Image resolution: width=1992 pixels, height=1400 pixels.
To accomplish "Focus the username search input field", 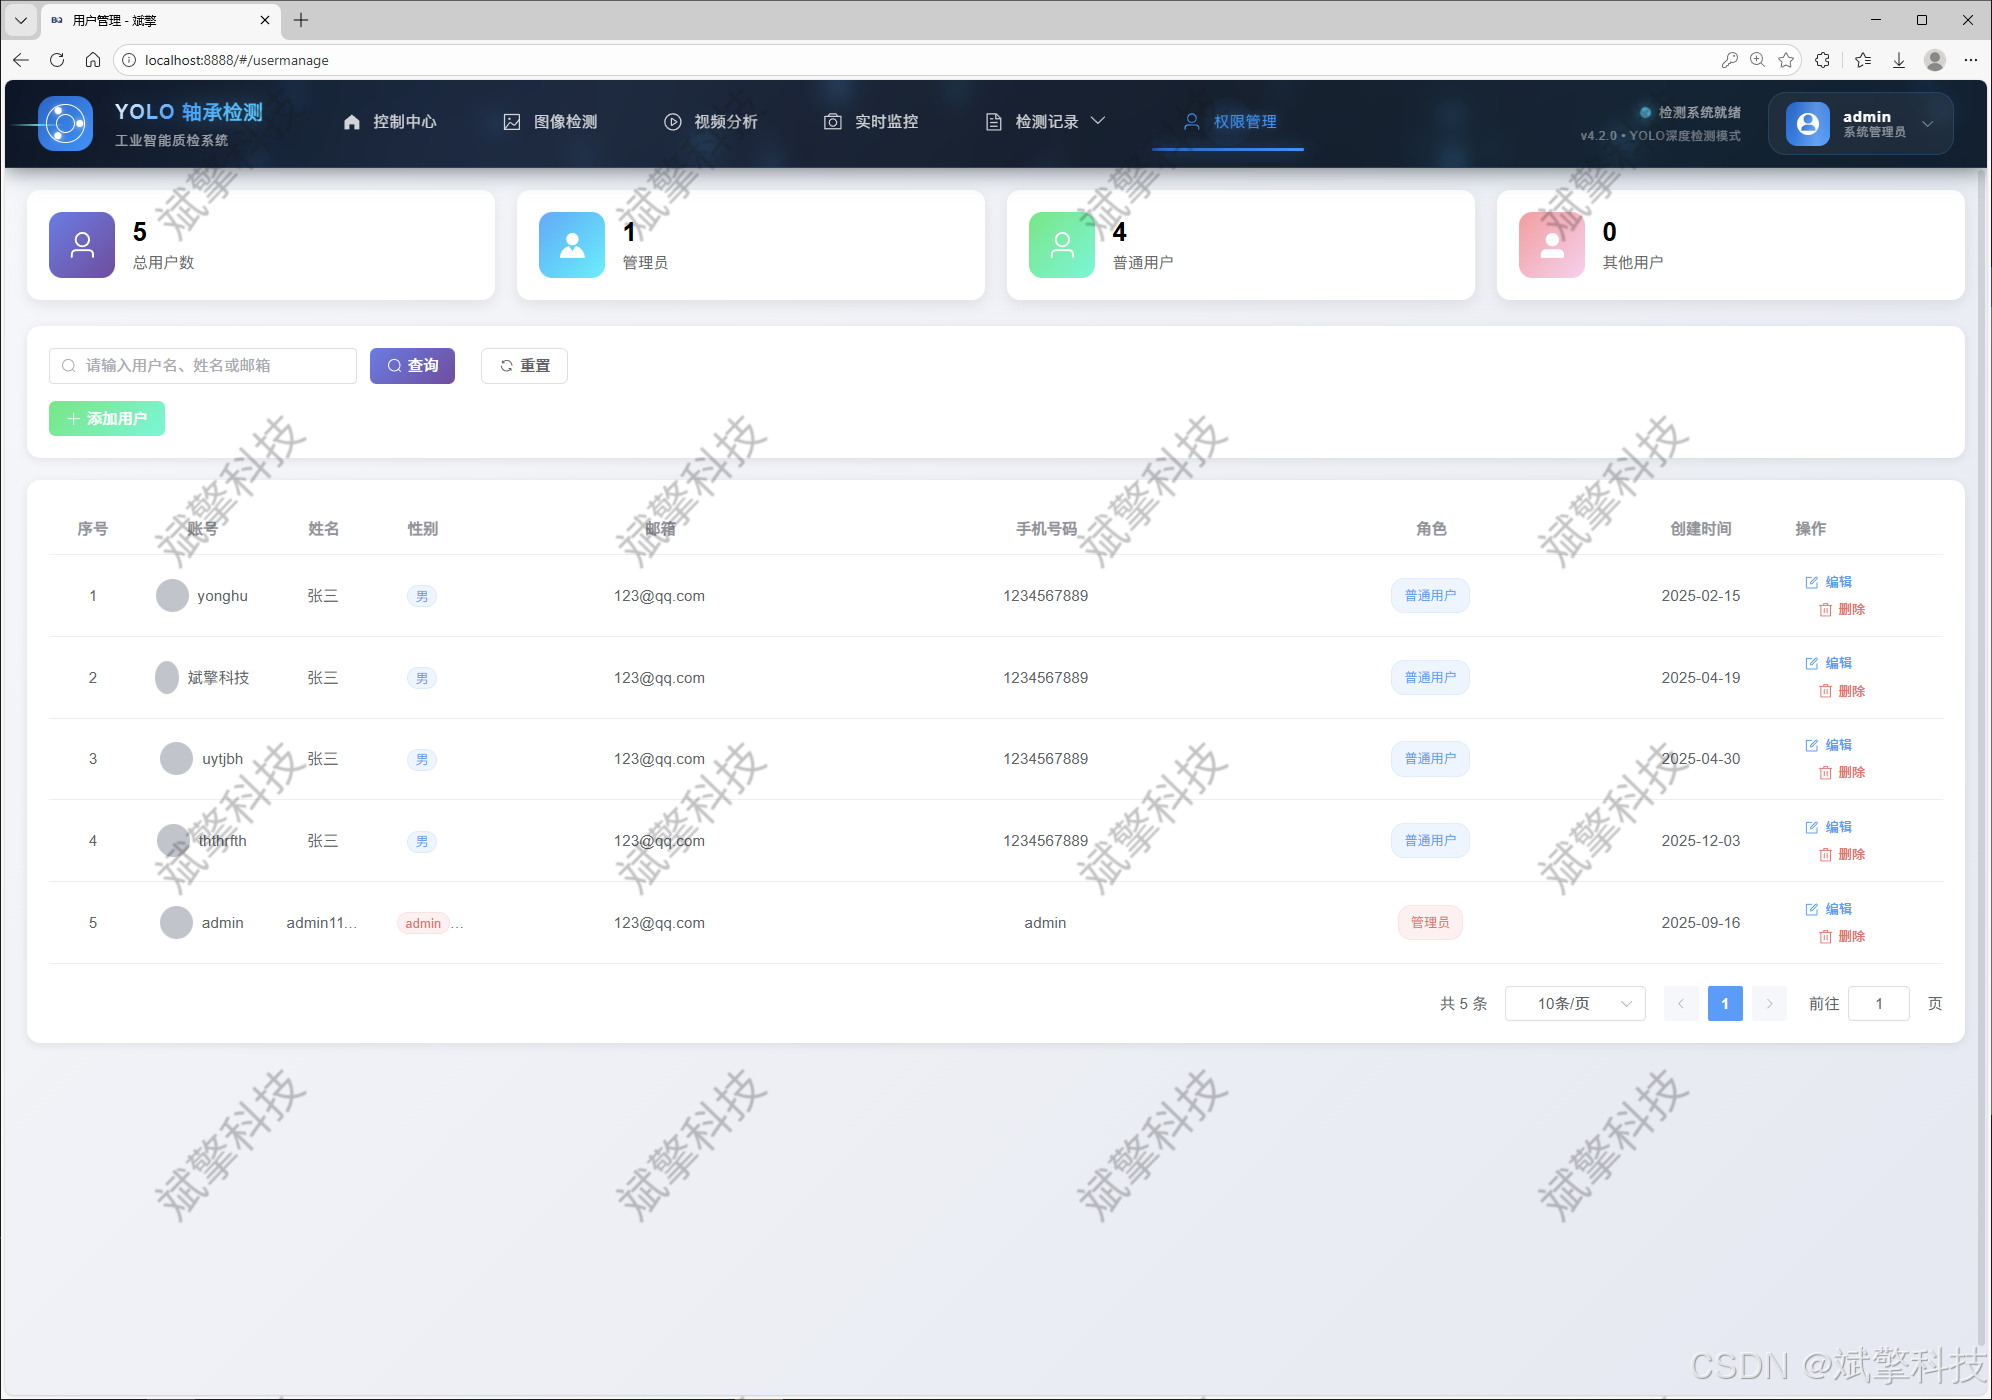I will pos(203,366).
